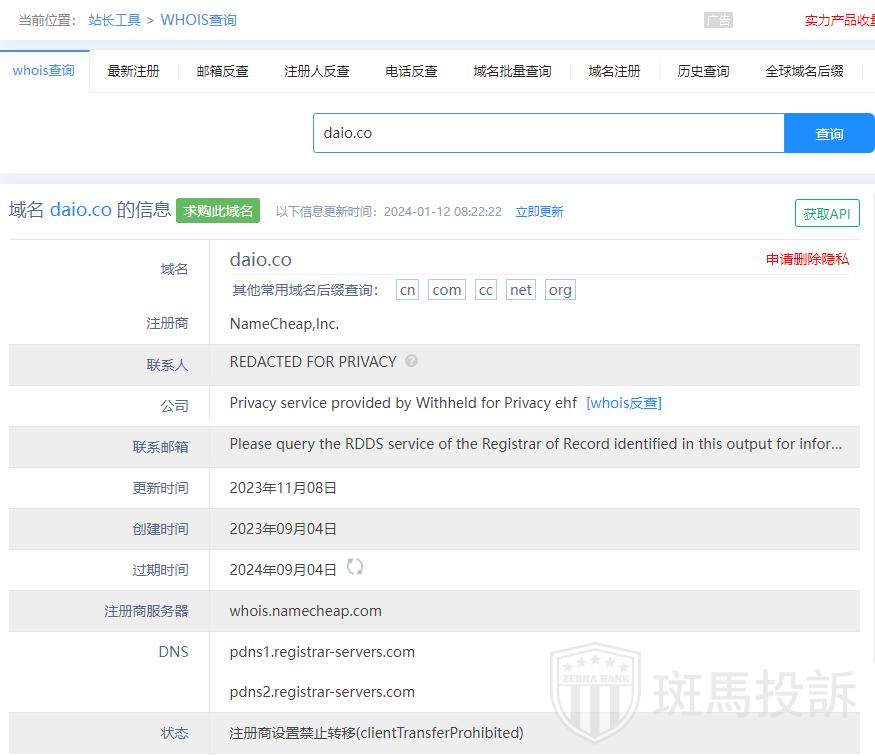Select the 电话反查 tab

[411, 71]
